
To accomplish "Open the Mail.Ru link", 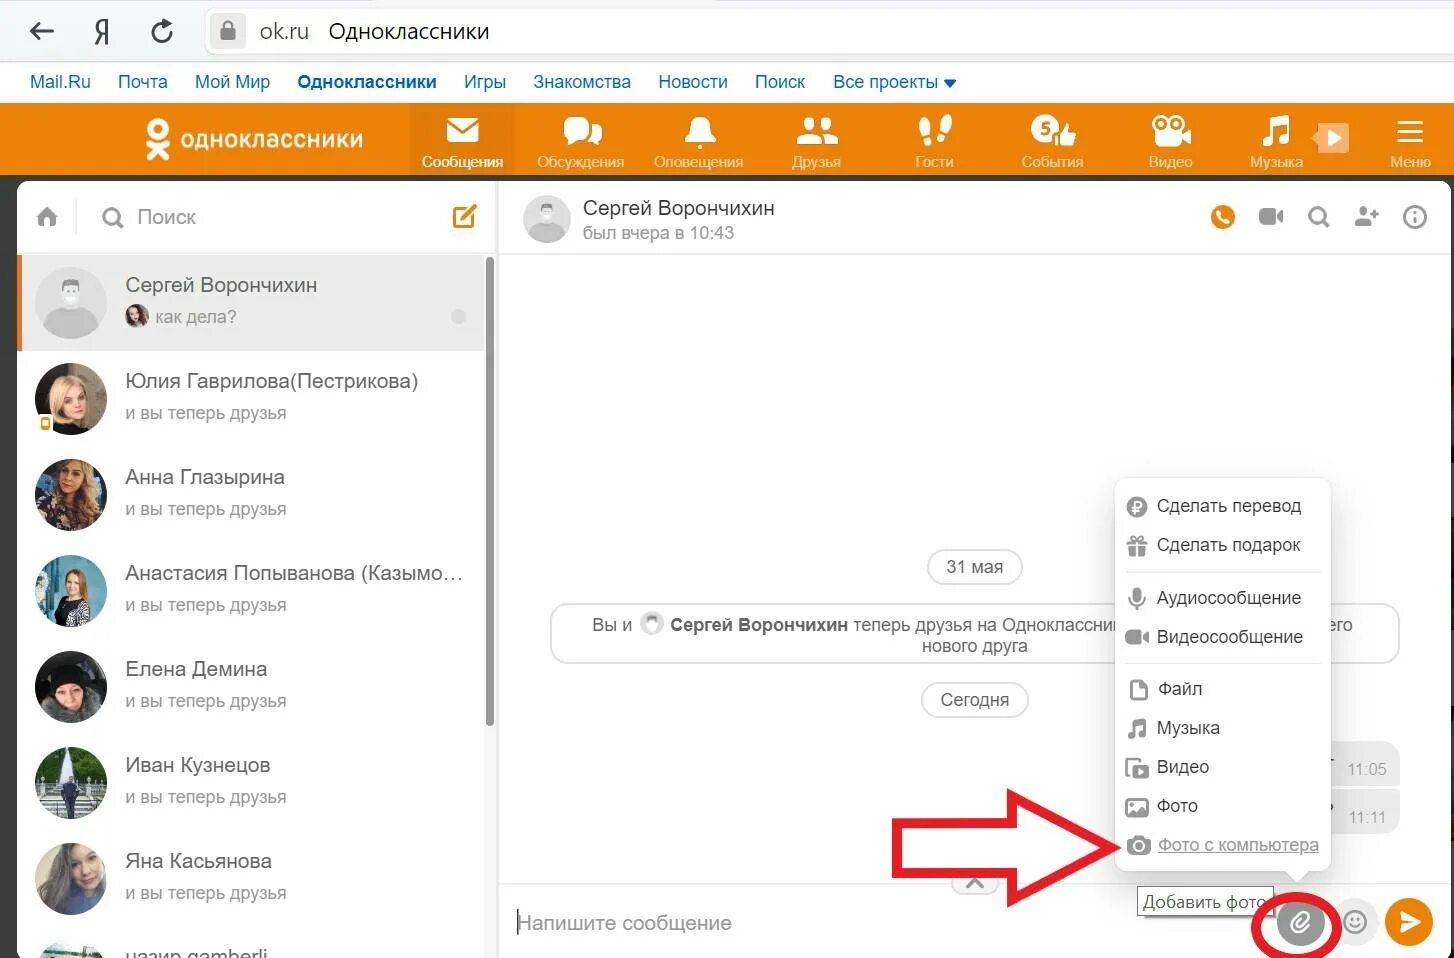I will [60, 82].
